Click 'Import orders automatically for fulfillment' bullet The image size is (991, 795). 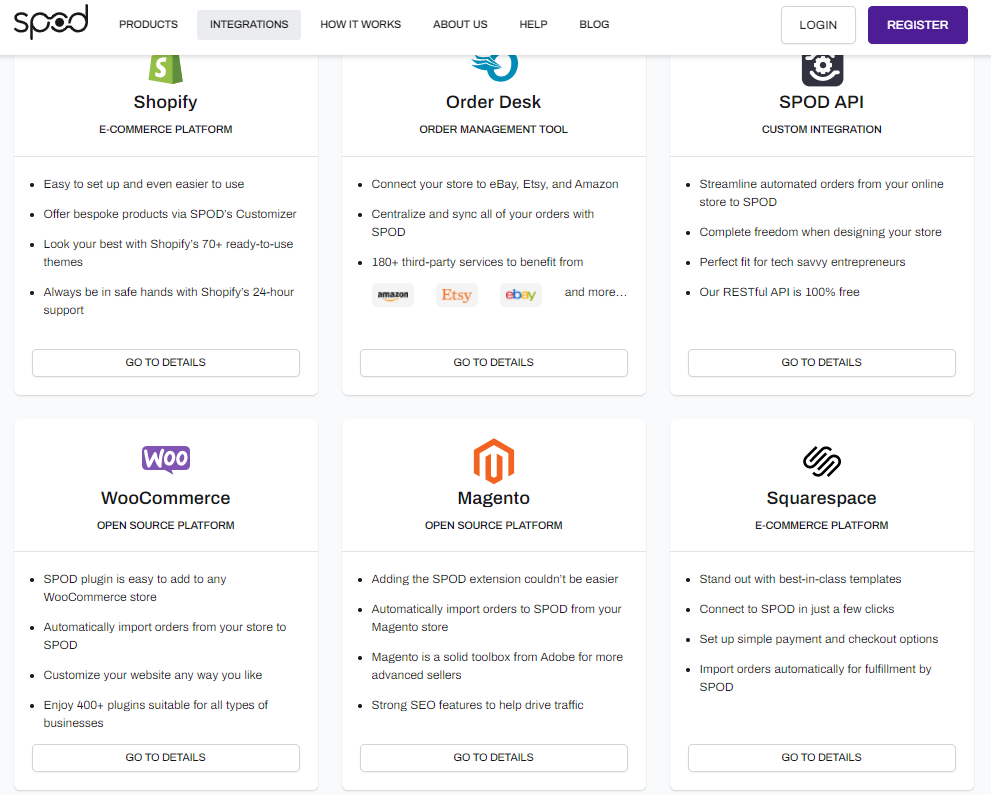coord(815,678)
